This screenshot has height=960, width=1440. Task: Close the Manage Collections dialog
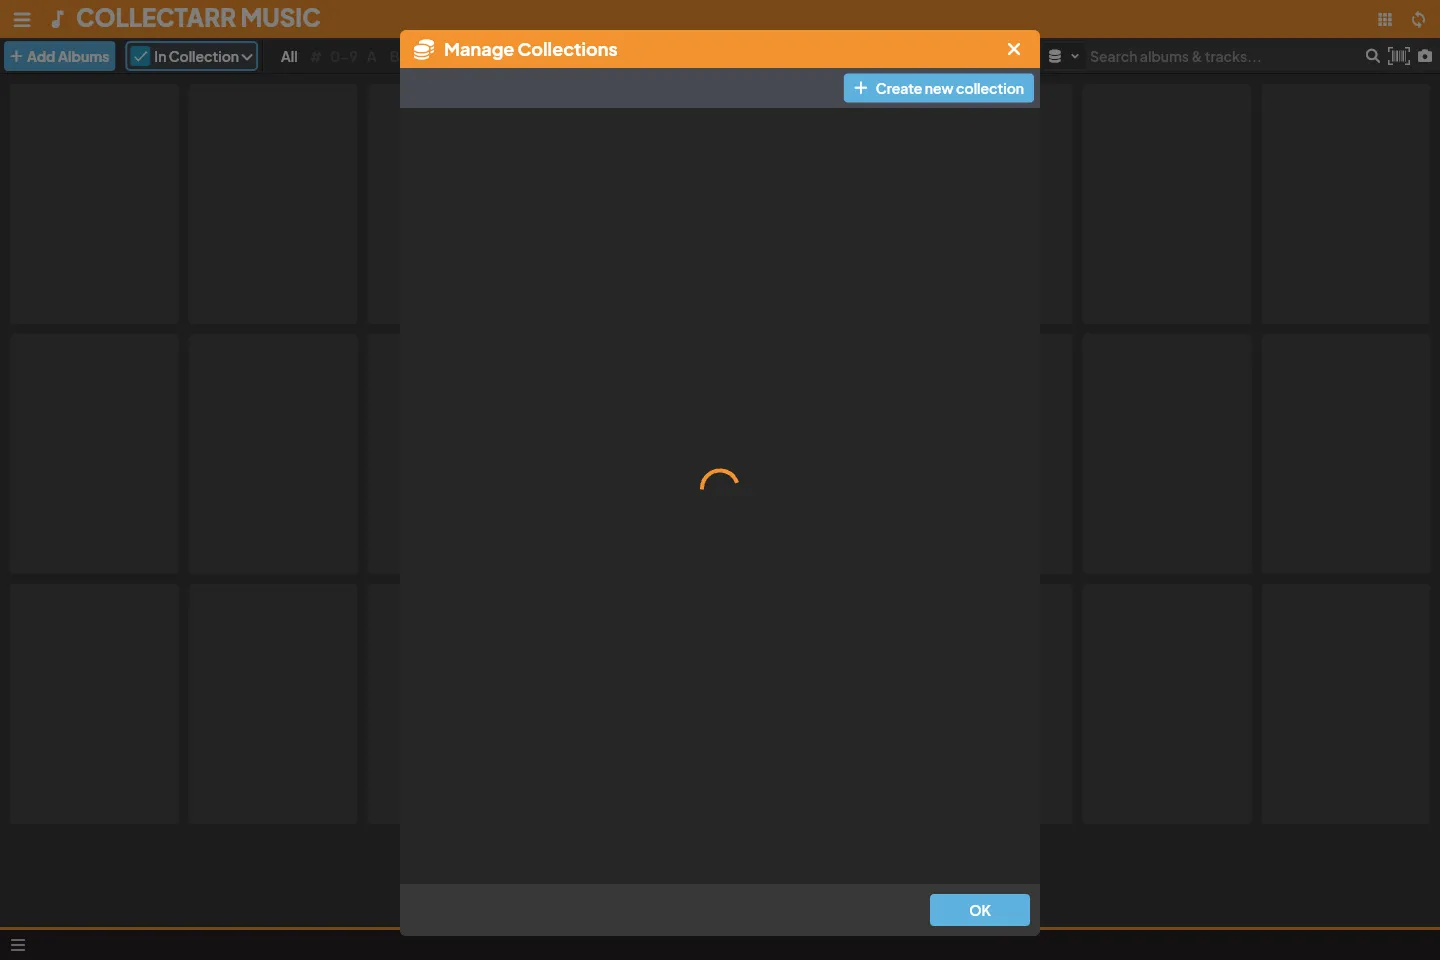1014,49
